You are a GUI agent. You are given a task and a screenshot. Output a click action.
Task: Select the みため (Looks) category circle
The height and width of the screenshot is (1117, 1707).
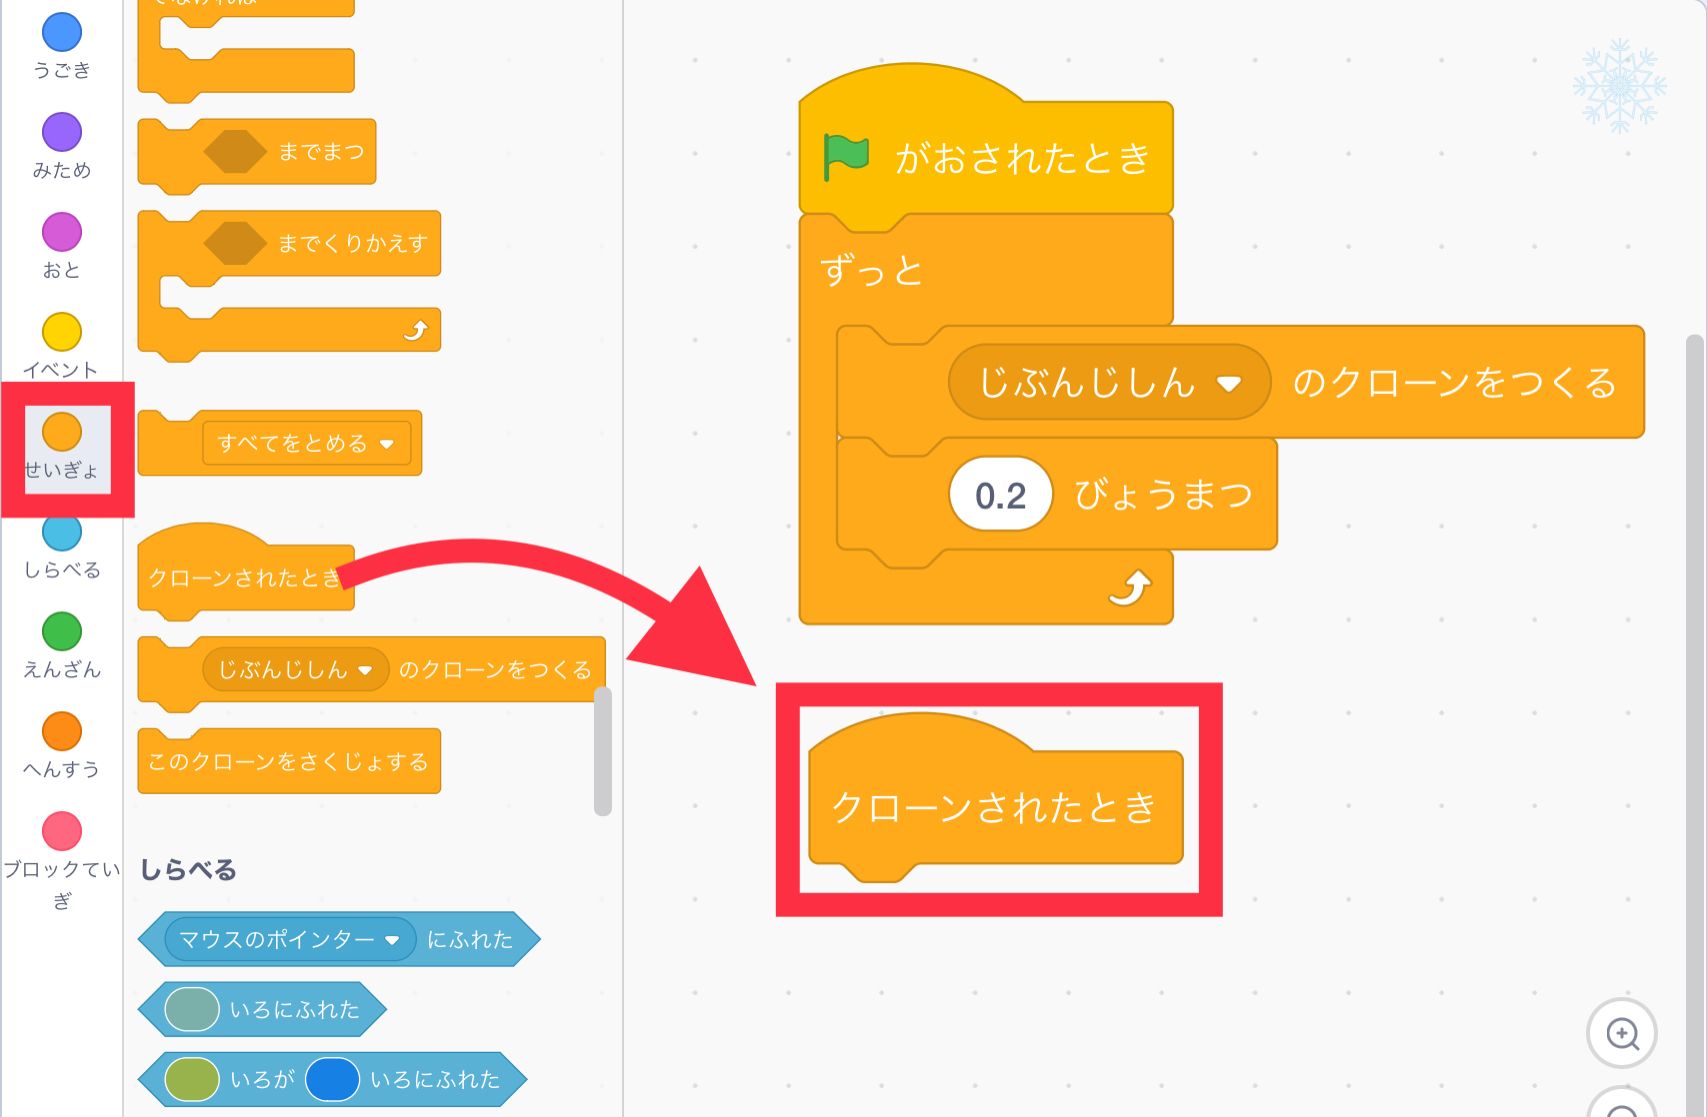click(62, 132)
